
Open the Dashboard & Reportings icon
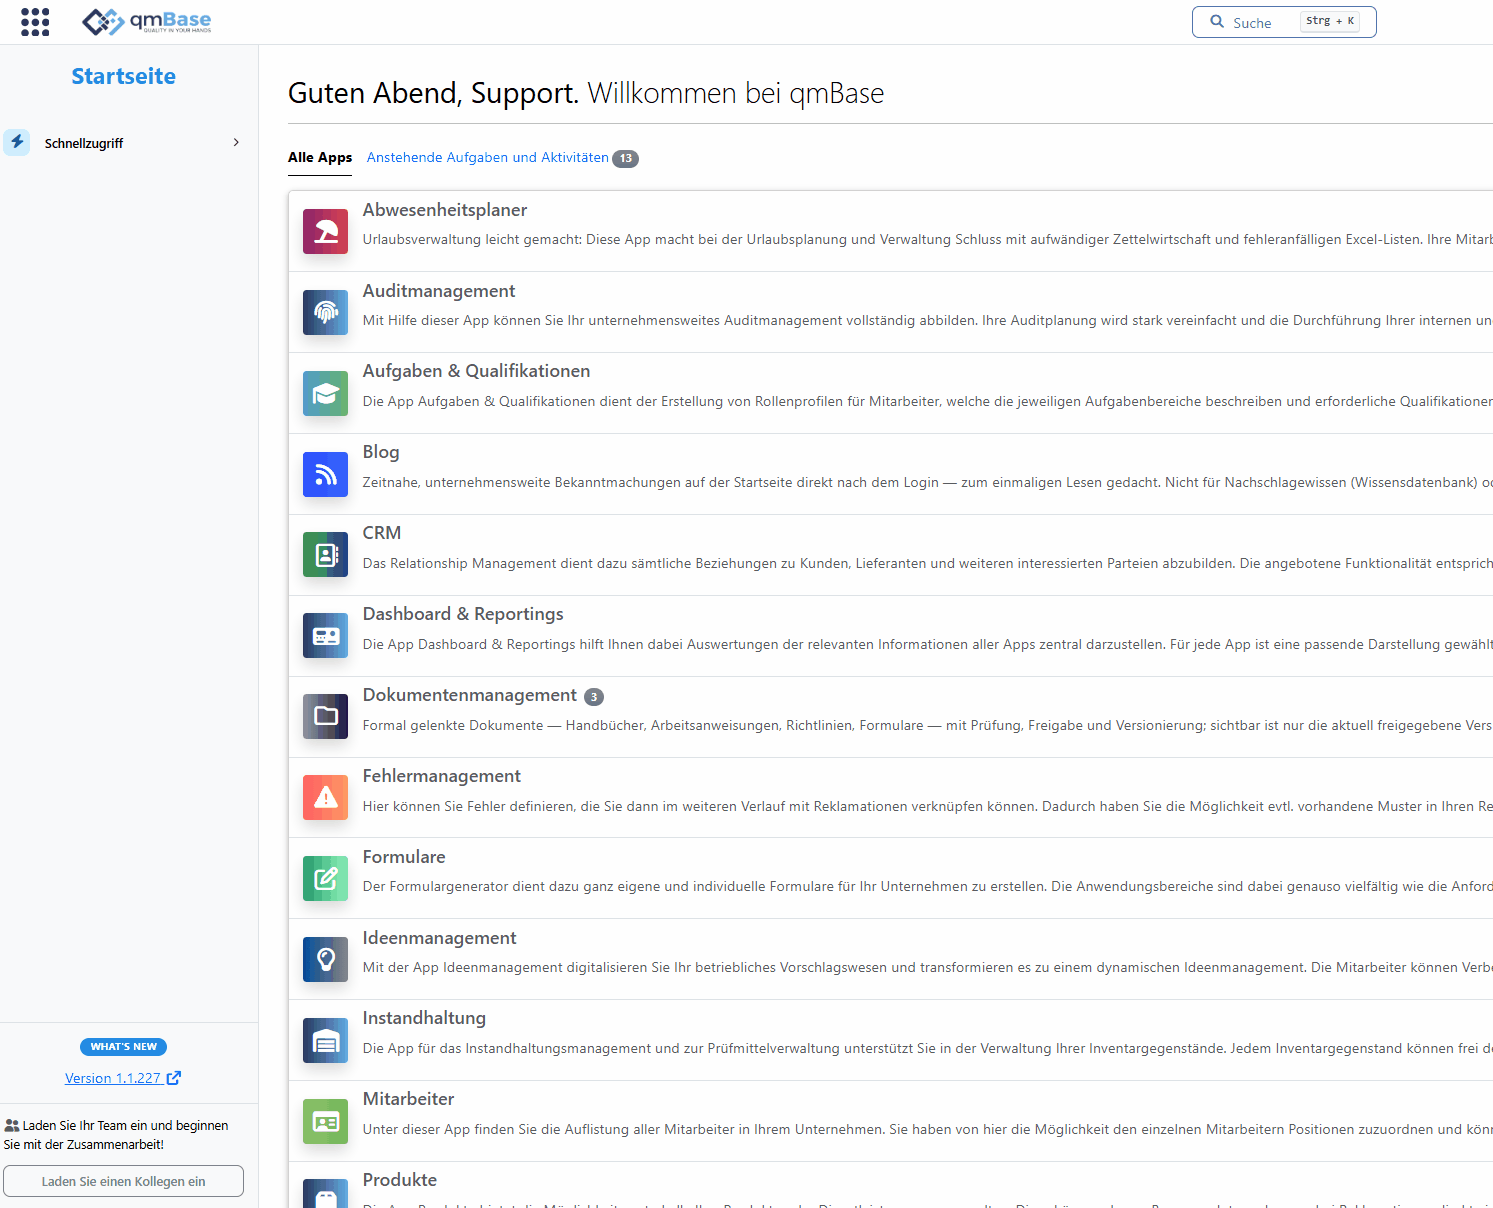pyautogui.click(x=325, y=635)
